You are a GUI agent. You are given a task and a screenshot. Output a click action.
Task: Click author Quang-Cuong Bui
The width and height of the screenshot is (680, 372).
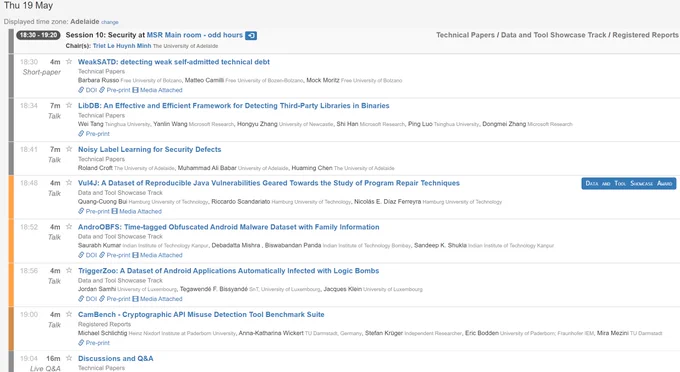102,202
